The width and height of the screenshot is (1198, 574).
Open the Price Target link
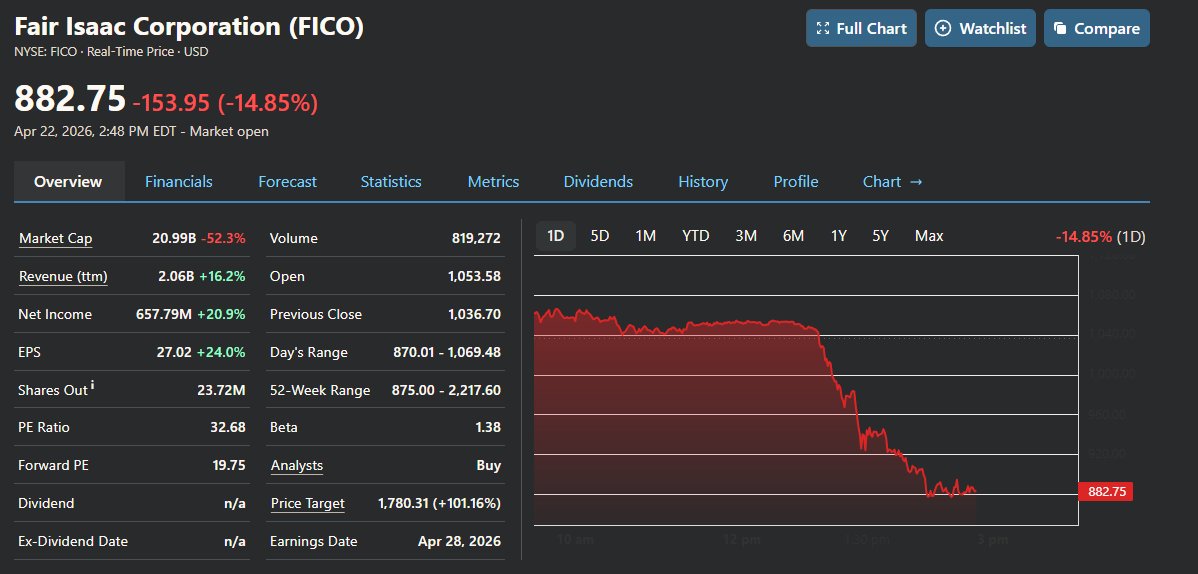tap(307, 504)
